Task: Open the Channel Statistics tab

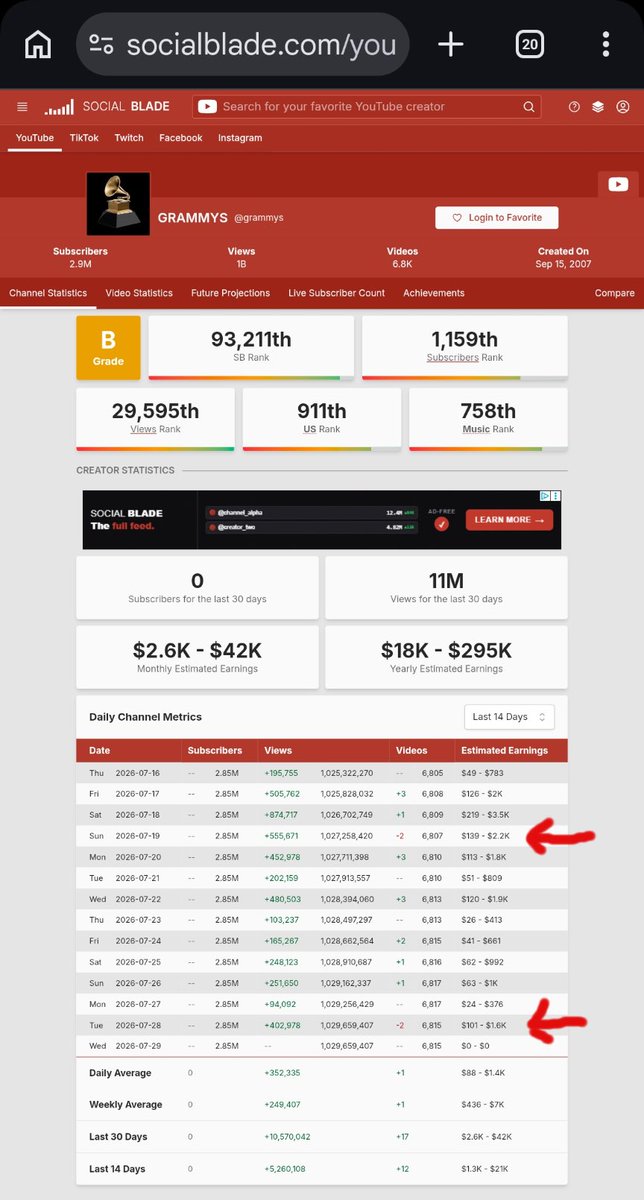Action: [x=48, y=293]
